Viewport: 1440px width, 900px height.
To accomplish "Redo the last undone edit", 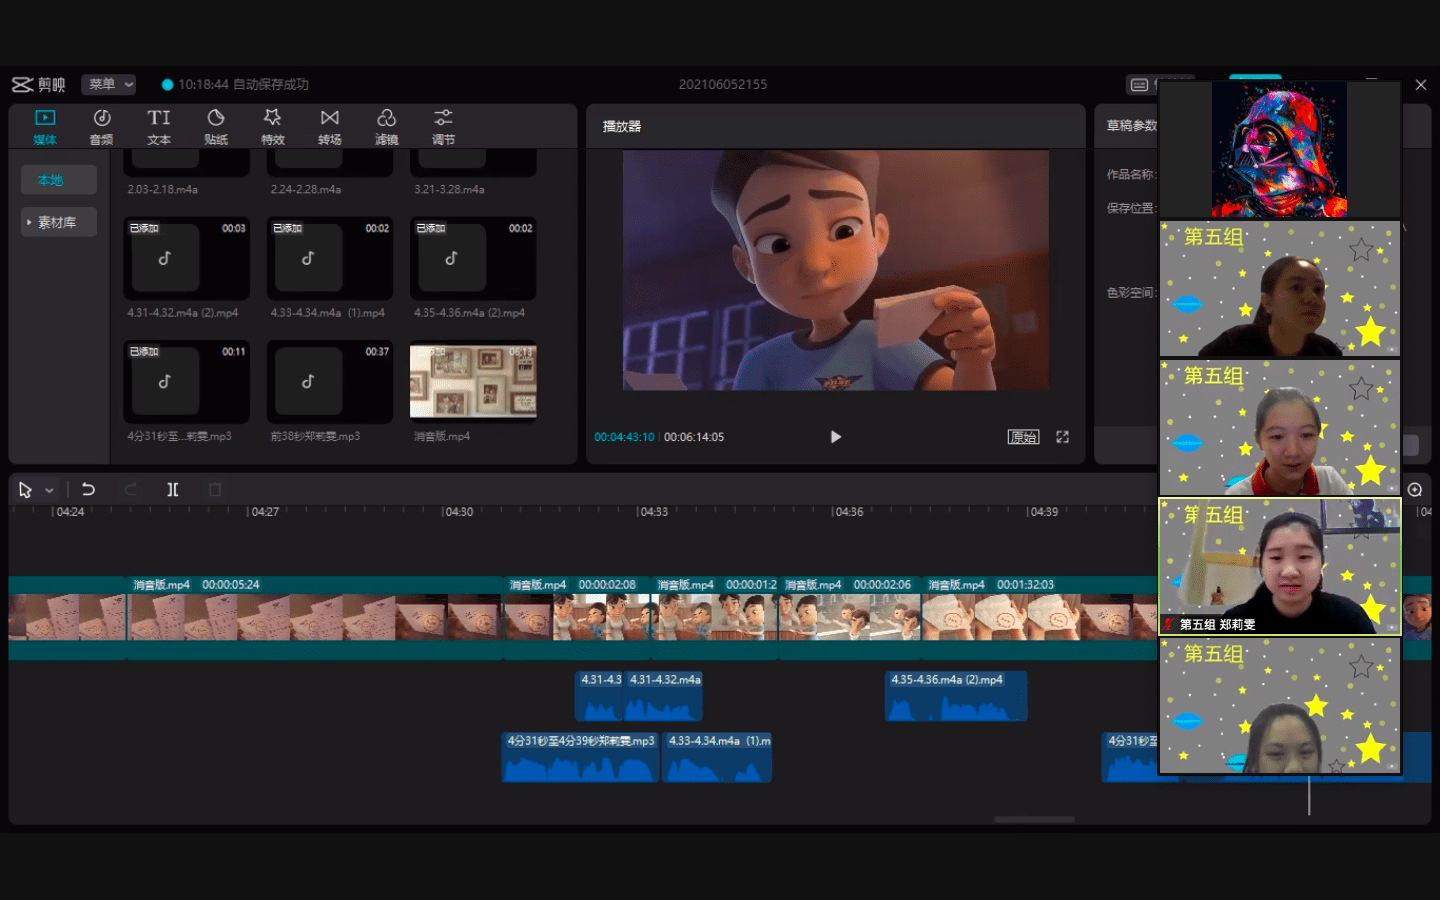I will coord(130,489).
